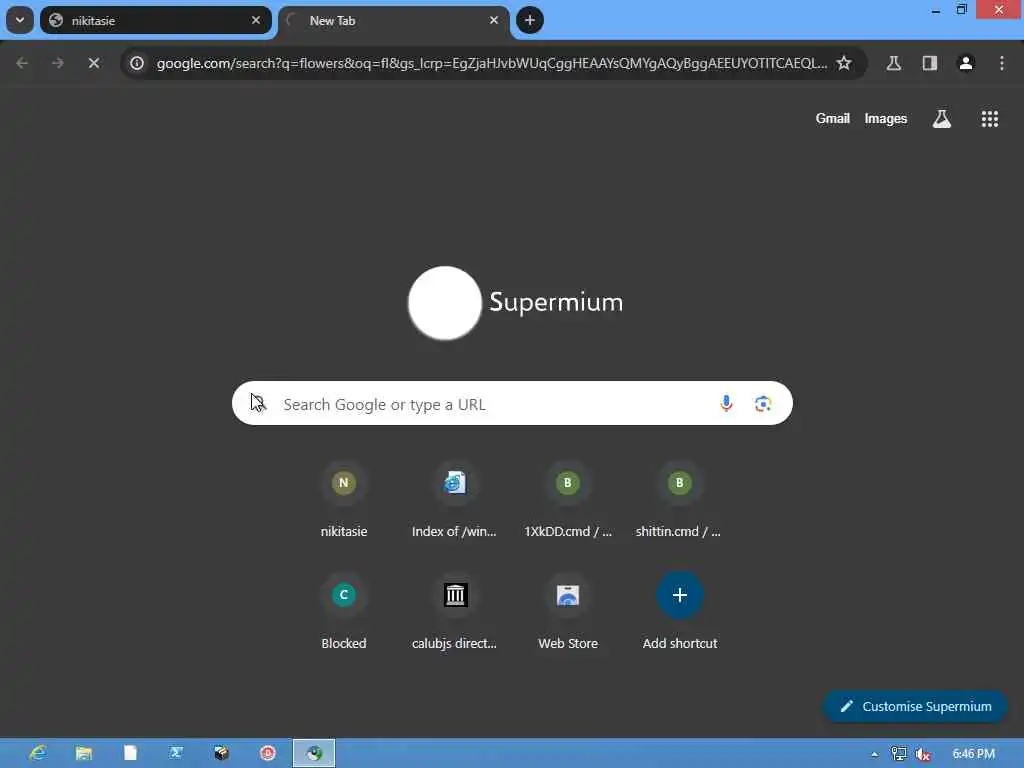Close the nikitasie tab
Viewport: 1024px width, 768px height.
(x=256, y=20)
